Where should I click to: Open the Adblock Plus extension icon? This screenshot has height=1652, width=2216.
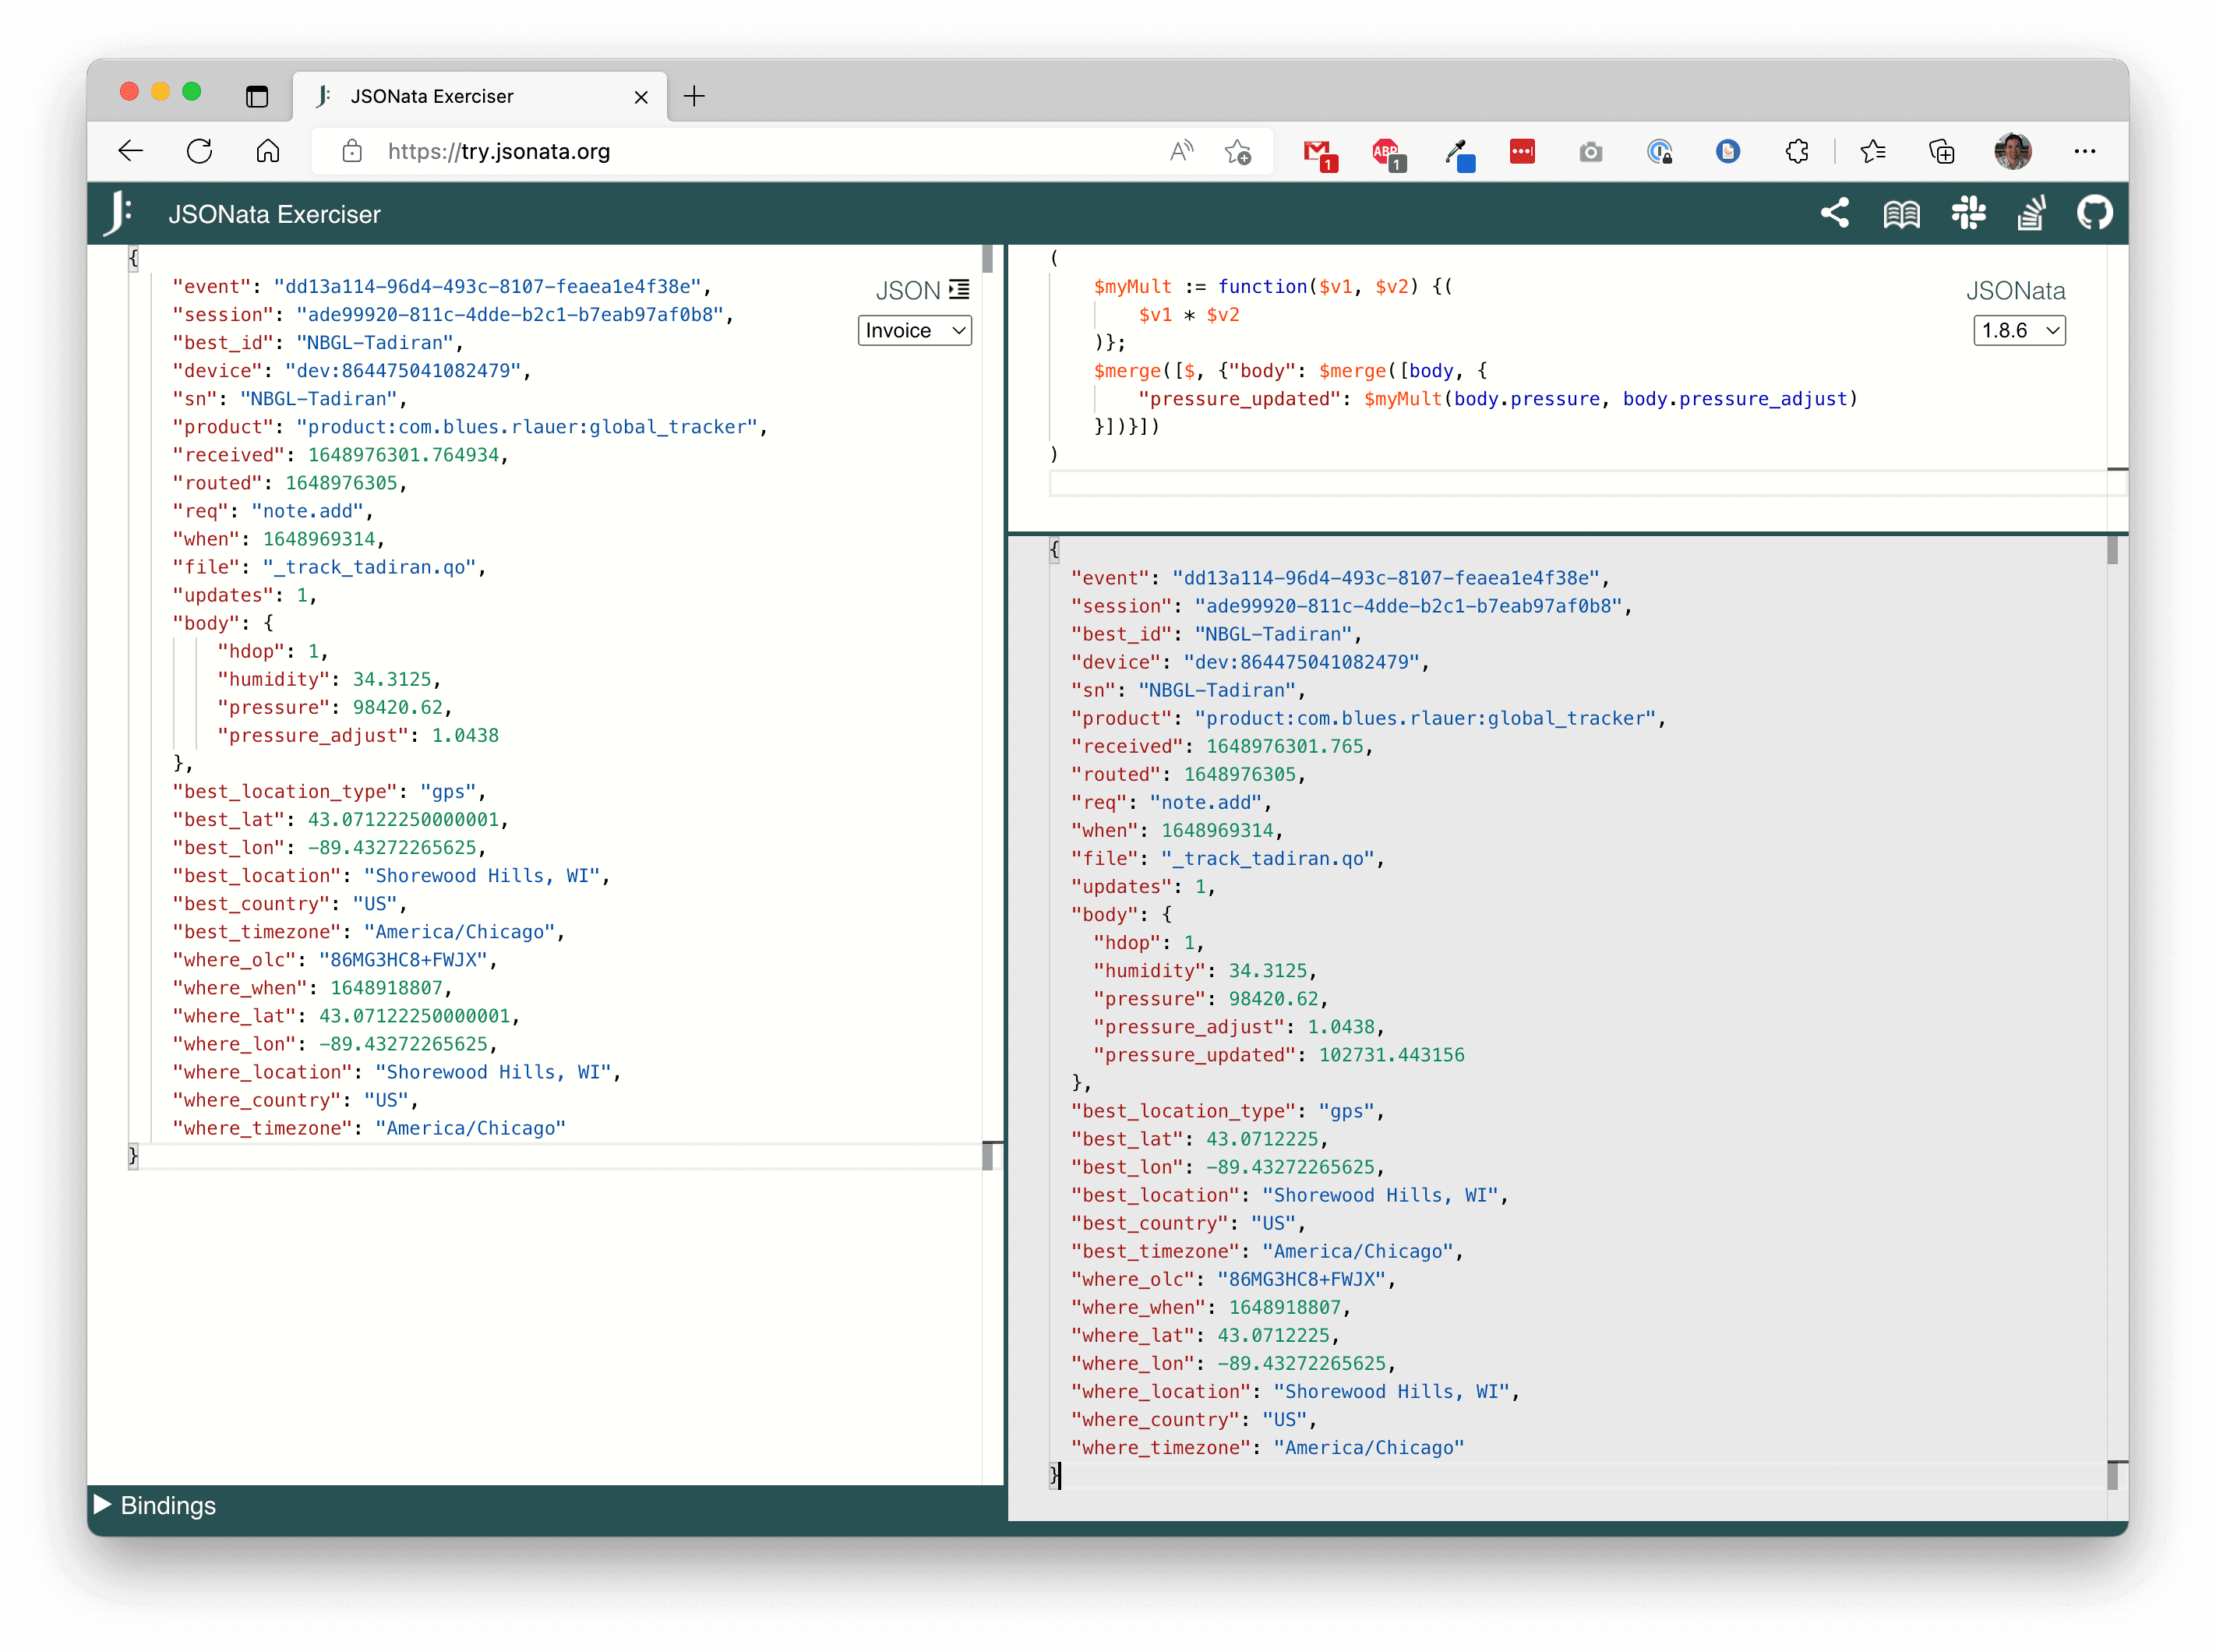[1389, 154]
